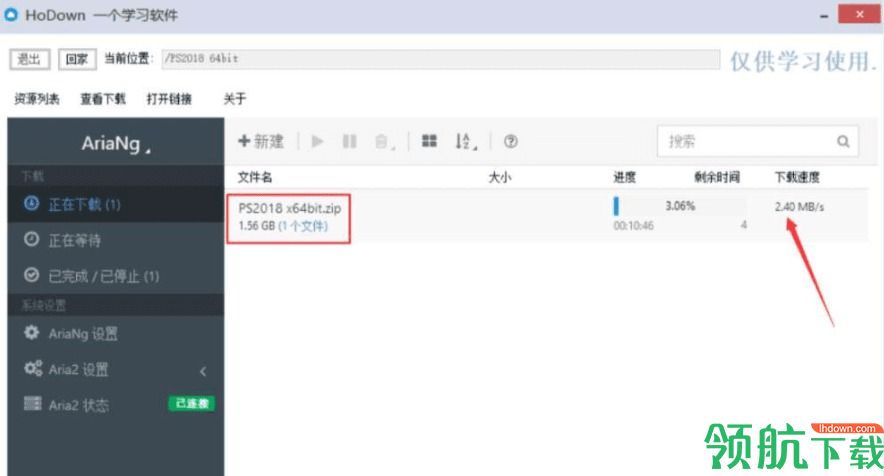
Task: Click the 大小 column header
Action: click(500, 178)
